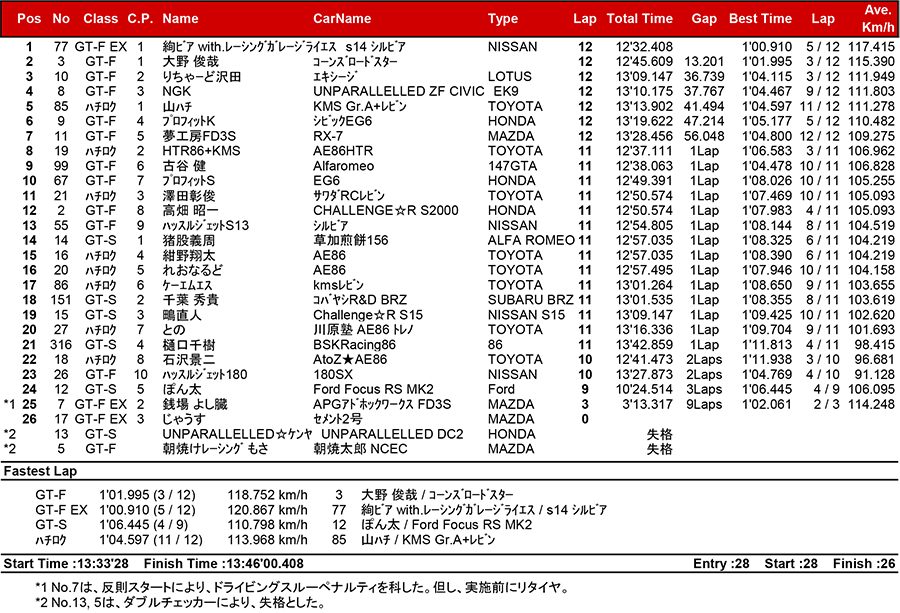Click the winning total time 12'32.408
The image size is (900, 613).
click(x=644, y=46)
